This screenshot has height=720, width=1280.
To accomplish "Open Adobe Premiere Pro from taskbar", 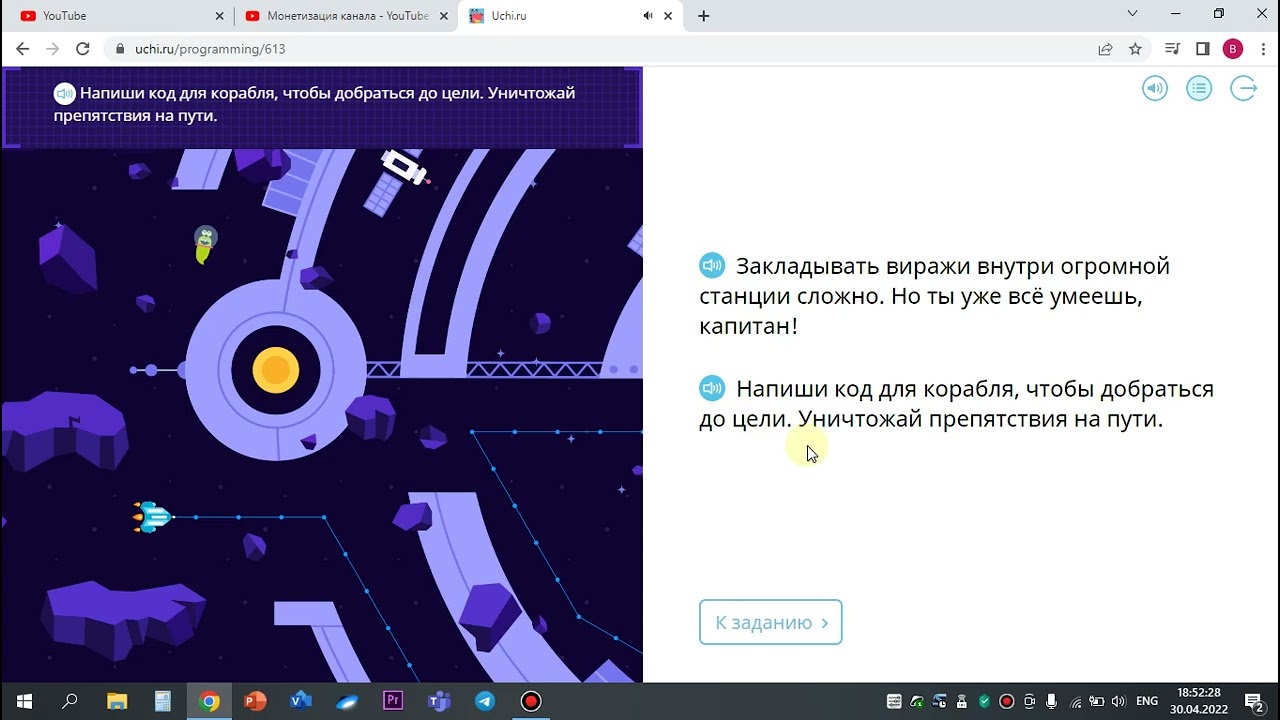I will click(393, 701).
